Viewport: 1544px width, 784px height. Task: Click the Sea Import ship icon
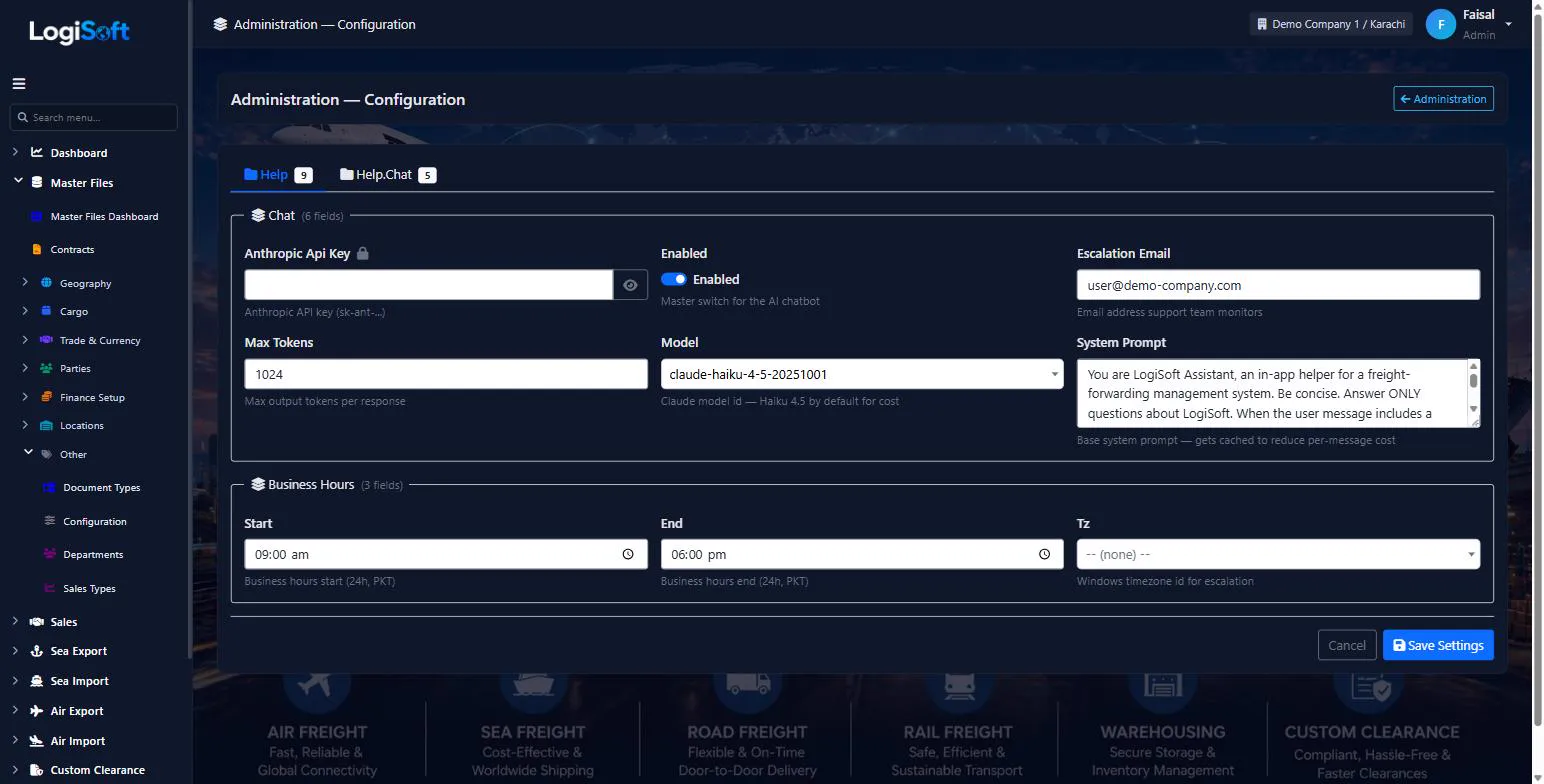point(37,681)
